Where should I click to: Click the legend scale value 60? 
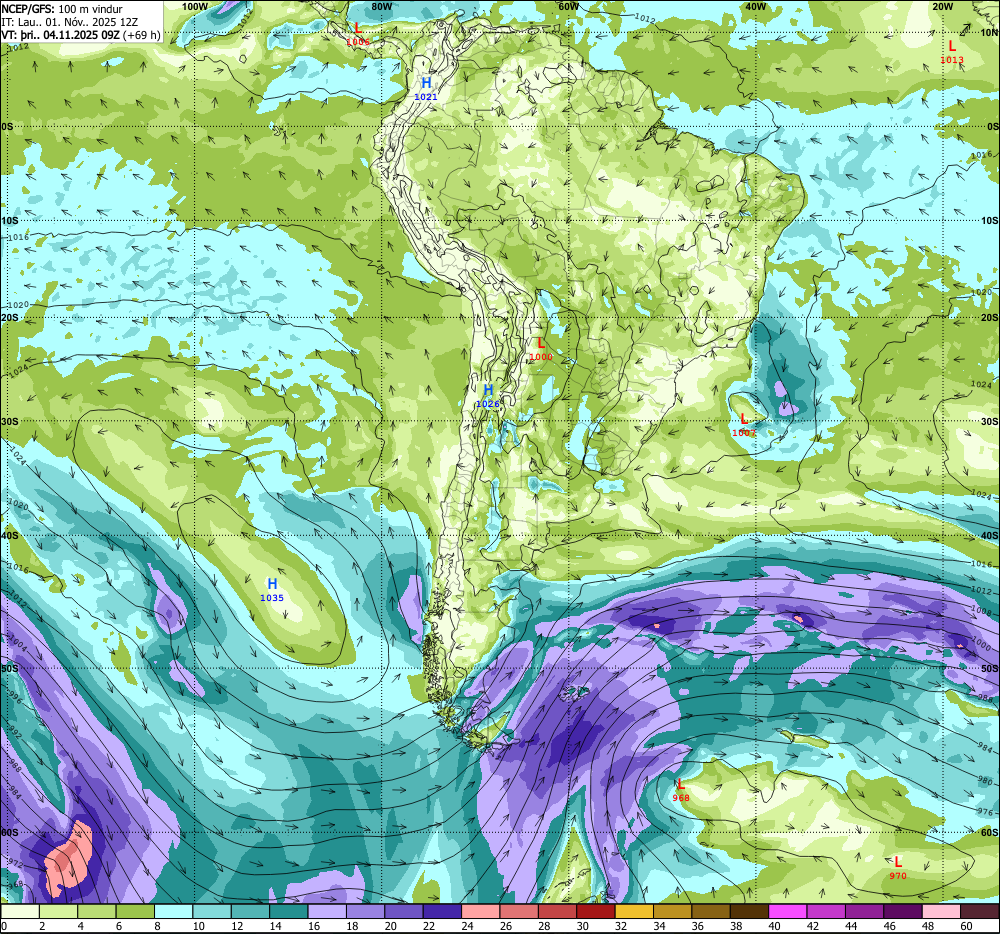(966, 926)
